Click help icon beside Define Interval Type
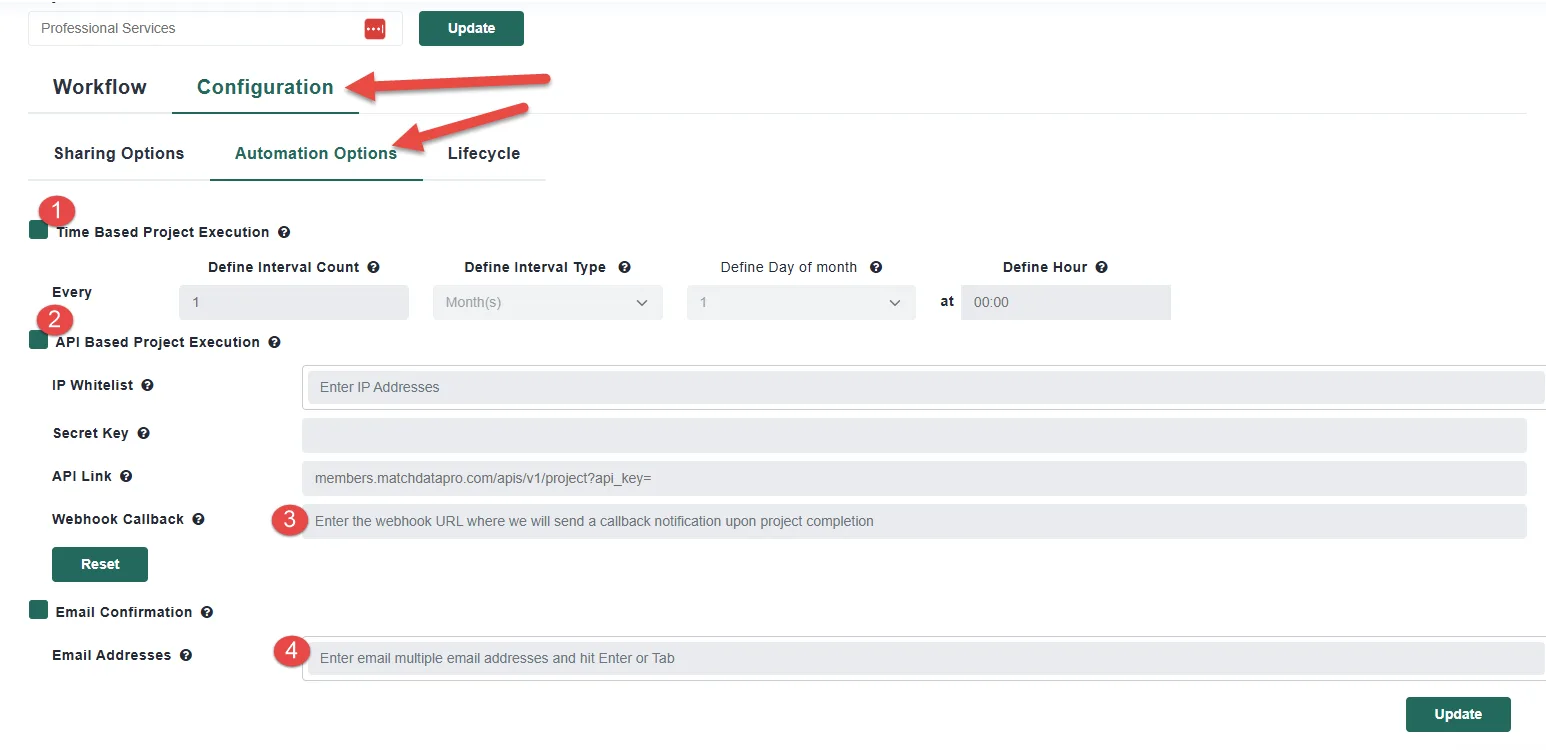 (x=624, y=267)
